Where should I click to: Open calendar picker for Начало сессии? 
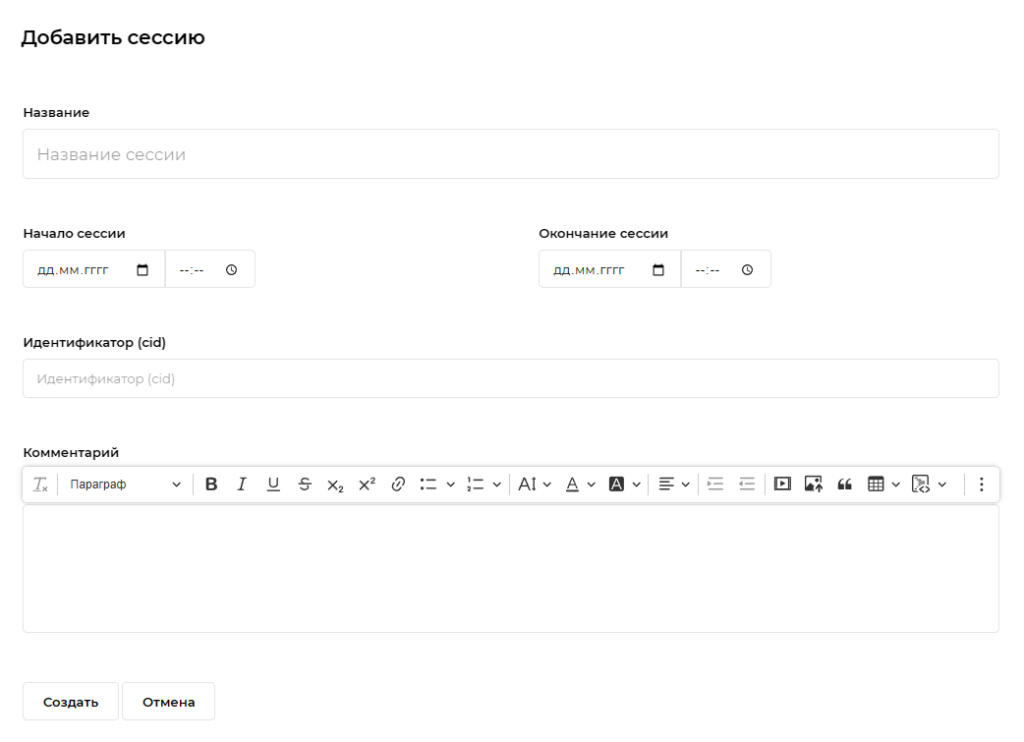pos(142,270)
